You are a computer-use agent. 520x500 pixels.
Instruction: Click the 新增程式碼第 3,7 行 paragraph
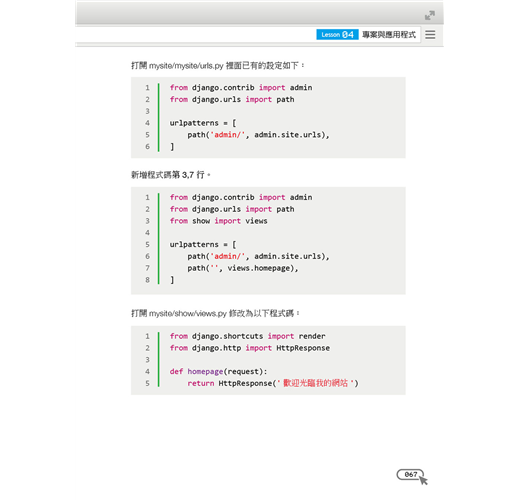pos(171,175)
